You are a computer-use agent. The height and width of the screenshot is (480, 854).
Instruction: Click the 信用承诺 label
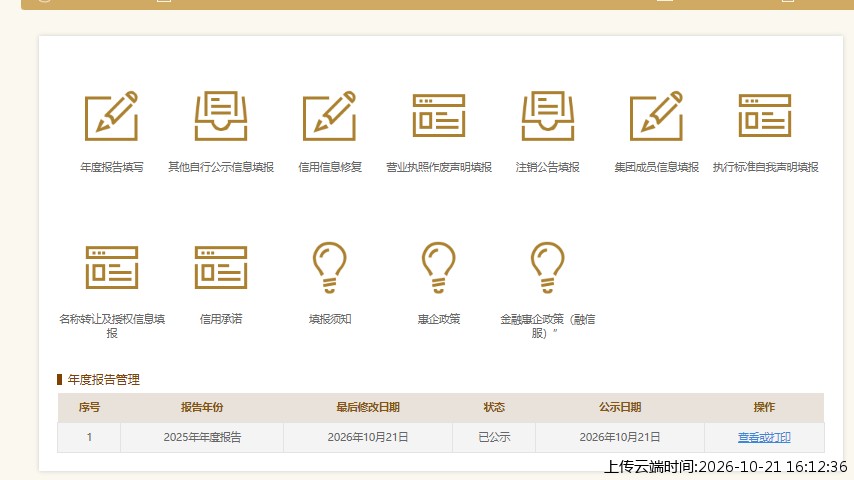(221, 319)
